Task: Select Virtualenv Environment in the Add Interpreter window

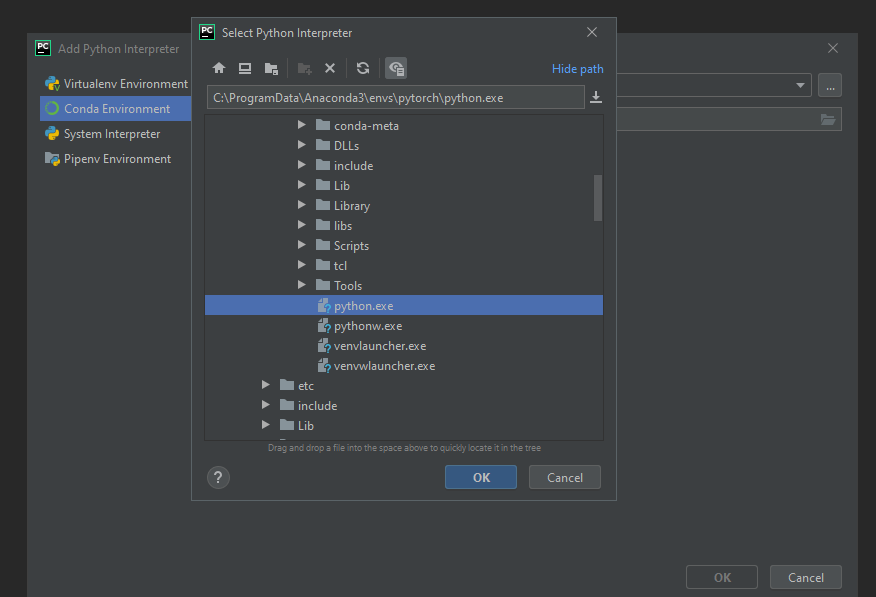Action: [116, 84]
